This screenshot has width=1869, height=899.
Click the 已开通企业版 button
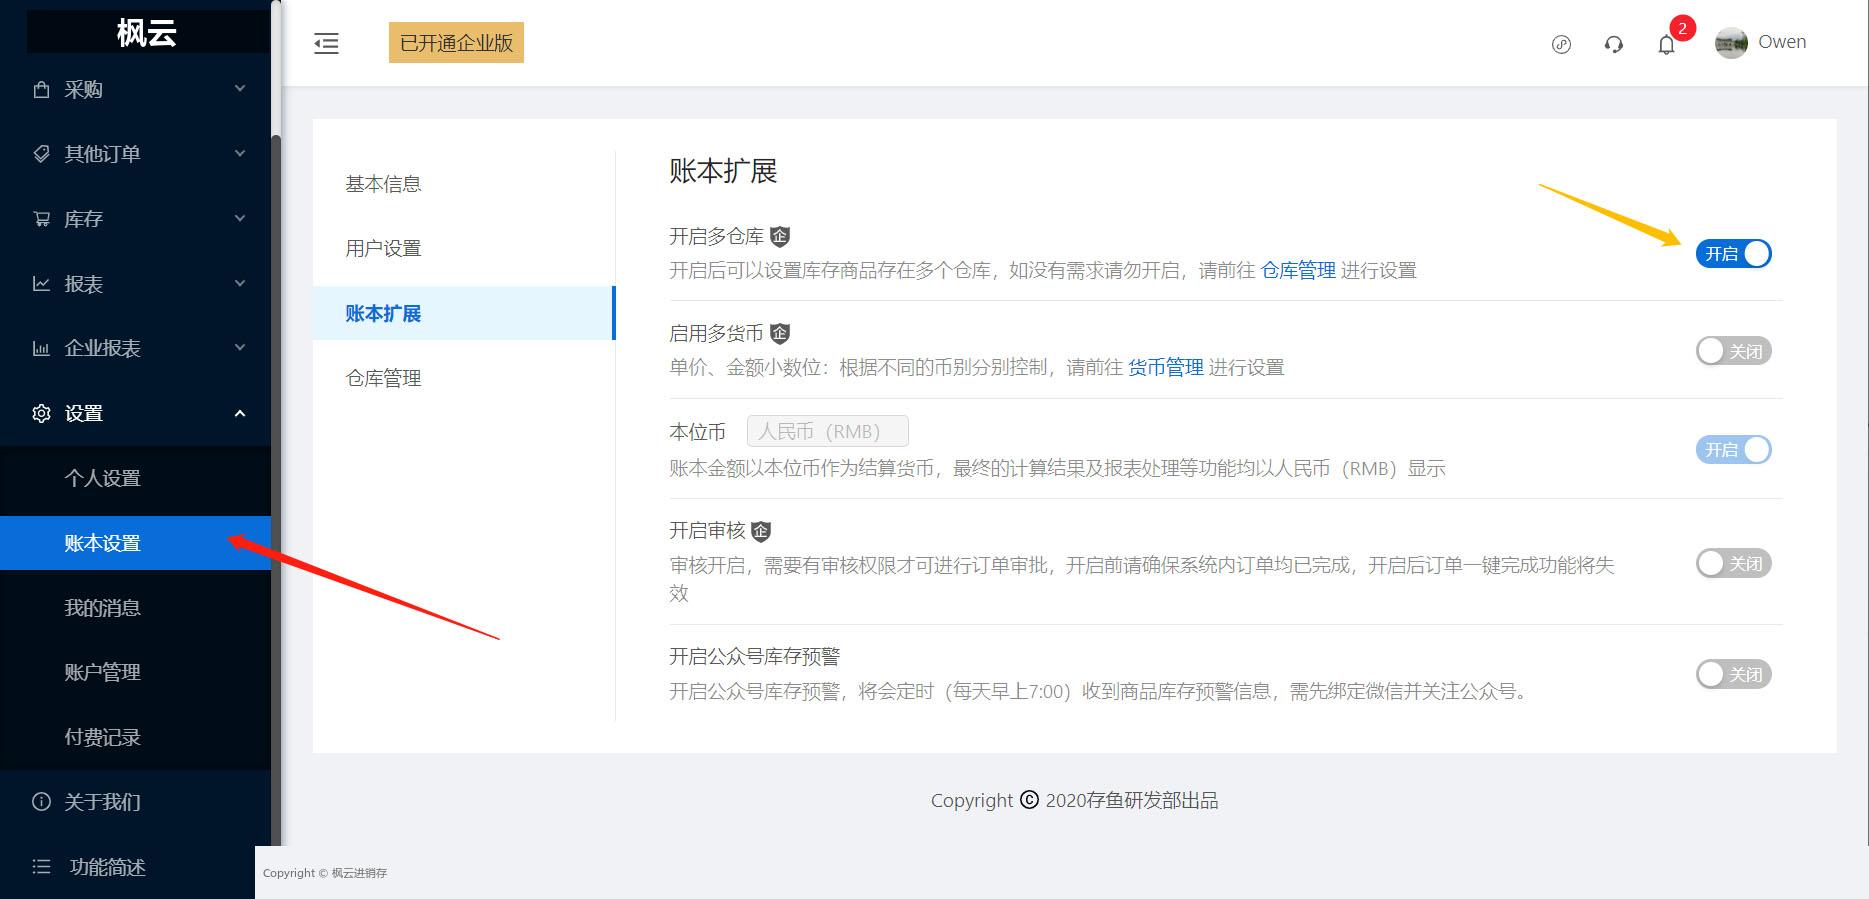coord(456,43)
